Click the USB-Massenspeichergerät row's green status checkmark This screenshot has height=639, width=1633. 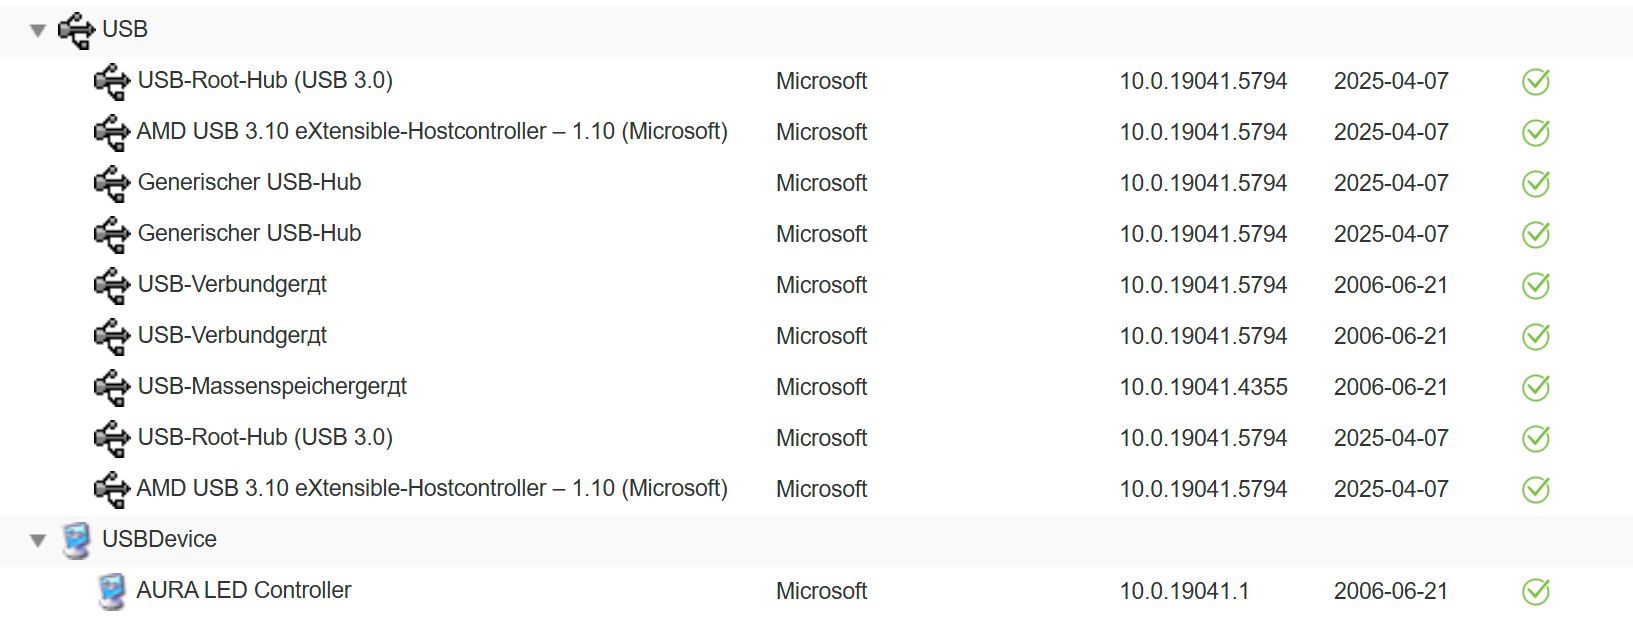[1535, 387]
